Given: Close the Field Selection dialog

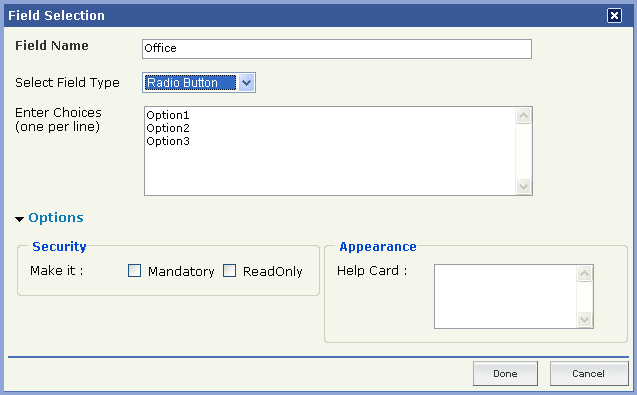Looking at the screenshot, I should pos(614,15).
